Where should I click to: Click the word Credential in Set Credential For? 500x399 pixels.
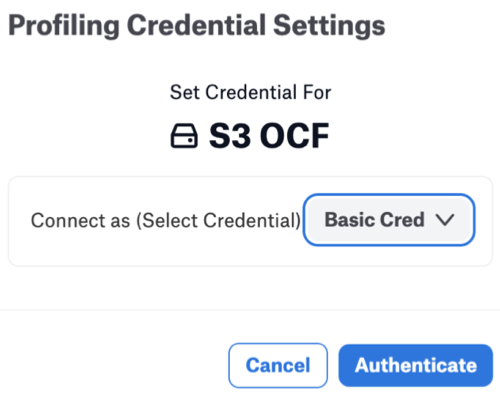click(x=251, y=92)
